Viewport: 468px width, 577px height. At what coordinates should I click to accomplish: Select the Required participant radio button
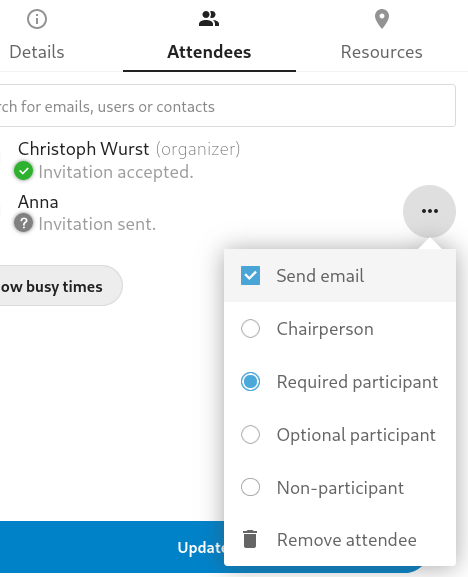pos(251,381)
